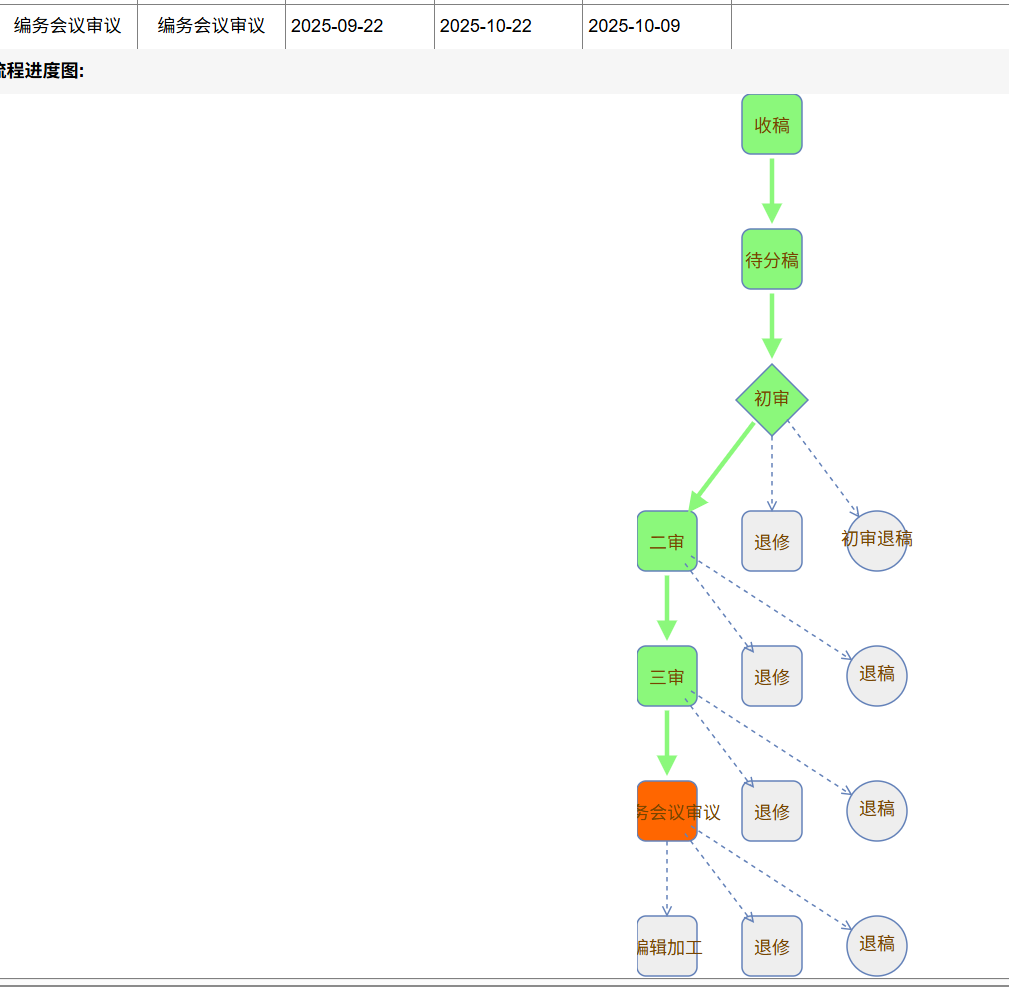This screenshot has width=1009, height=987.
Task: Click the 2025-10-22 date cell
Action: 486,26
